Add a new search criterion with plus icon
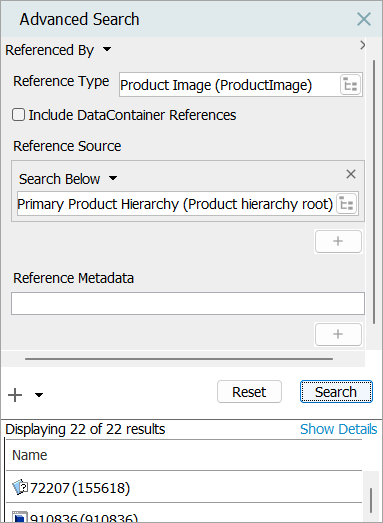 click(15, 395)
